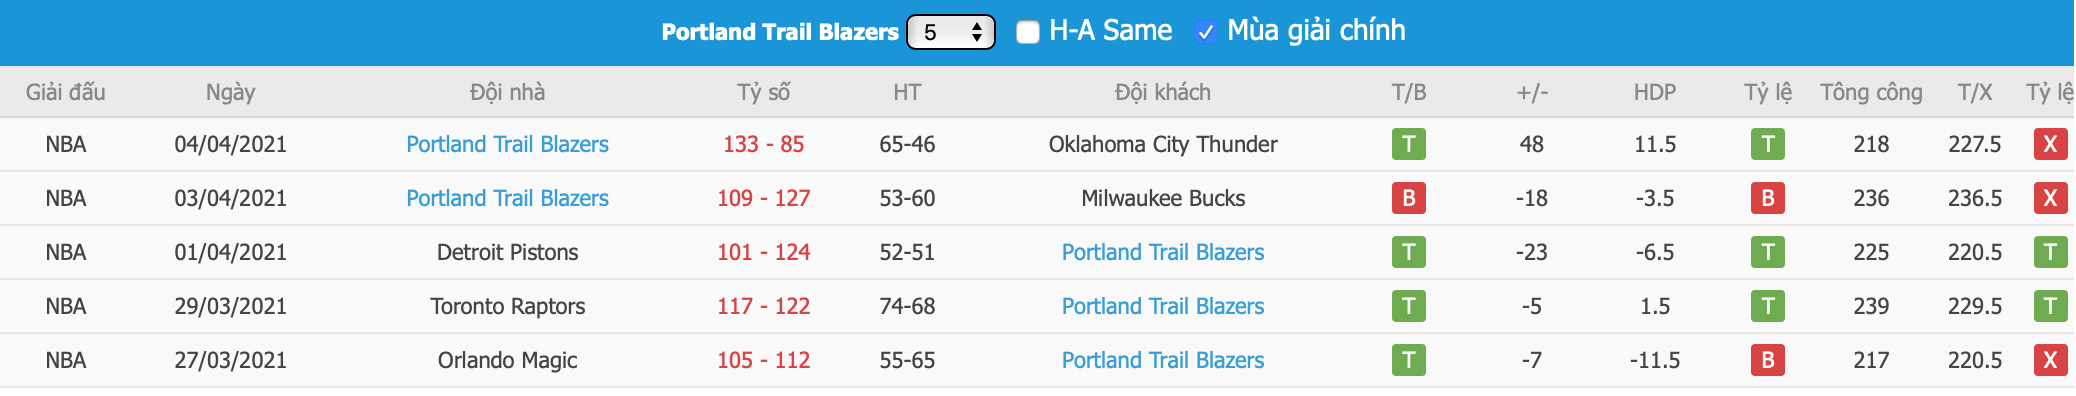Click red X badge in Oklahoma City Thunder row
The width and height of the screenshot is (2076, 396).
2050,144
